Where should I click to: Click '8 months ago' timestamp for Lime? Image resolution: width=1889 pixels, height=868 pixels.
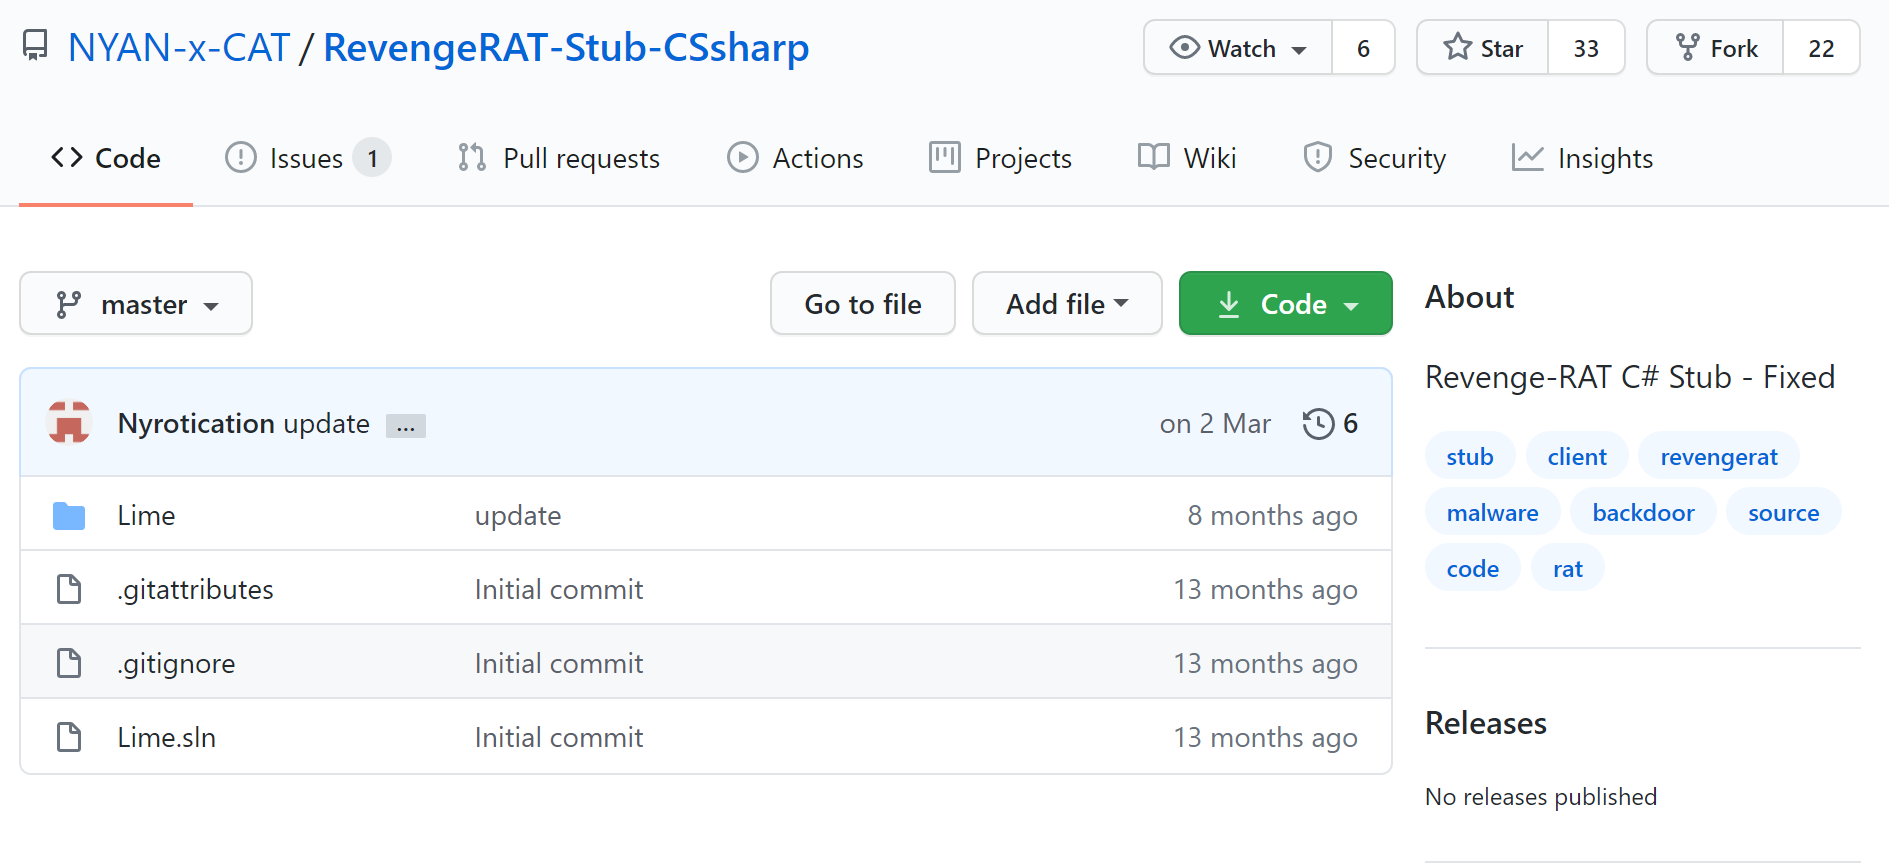coord(1272,516)
